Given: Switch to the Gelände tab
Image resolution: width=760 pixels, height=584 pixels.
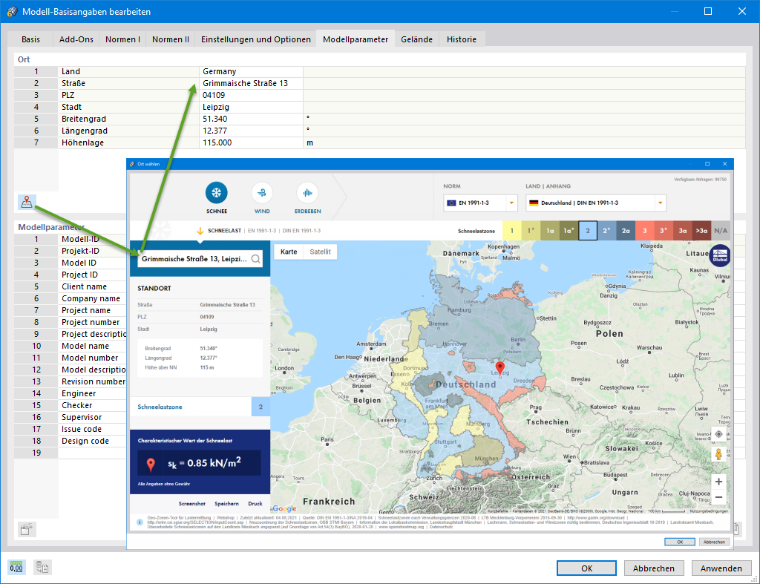Looking at the screenshot, I should click(x=416, y=39).
